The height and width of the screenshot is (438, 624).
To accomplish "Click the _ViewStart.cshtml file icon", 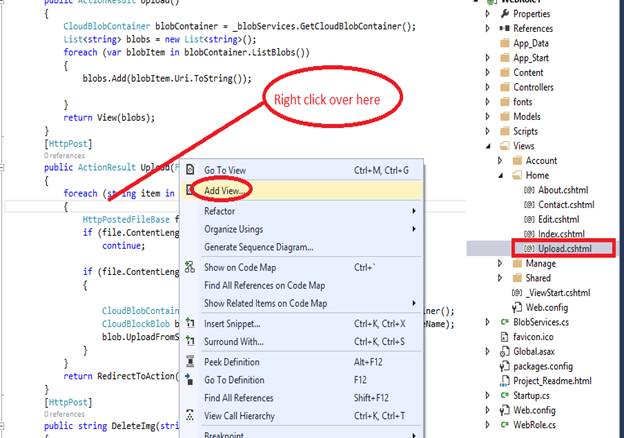I will click(517, 293).
